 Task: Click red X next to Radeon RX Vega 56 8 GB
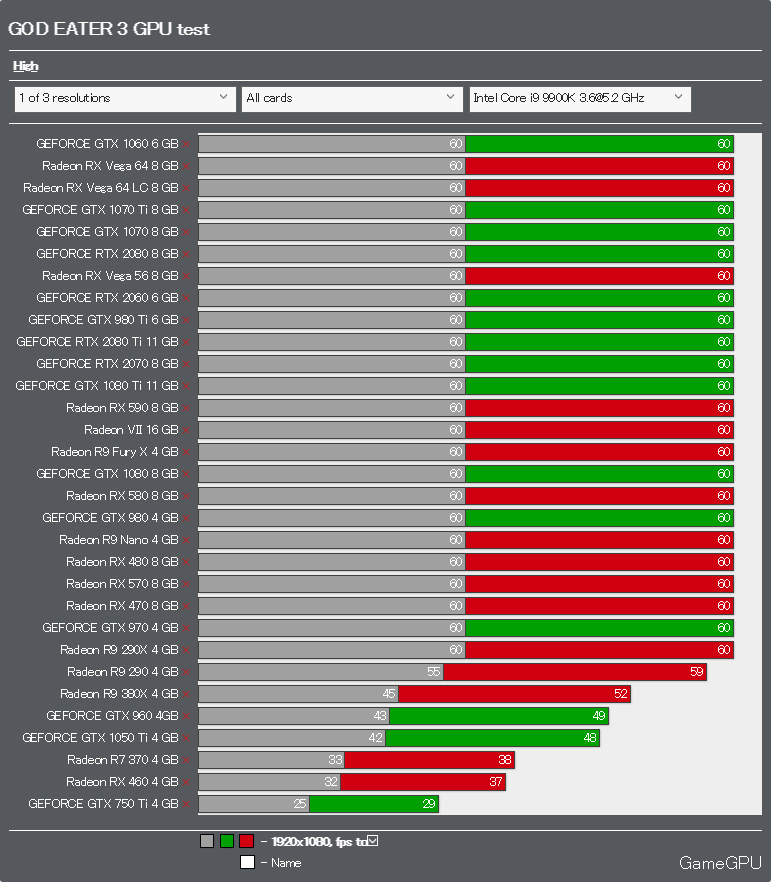tap(186, 276)
